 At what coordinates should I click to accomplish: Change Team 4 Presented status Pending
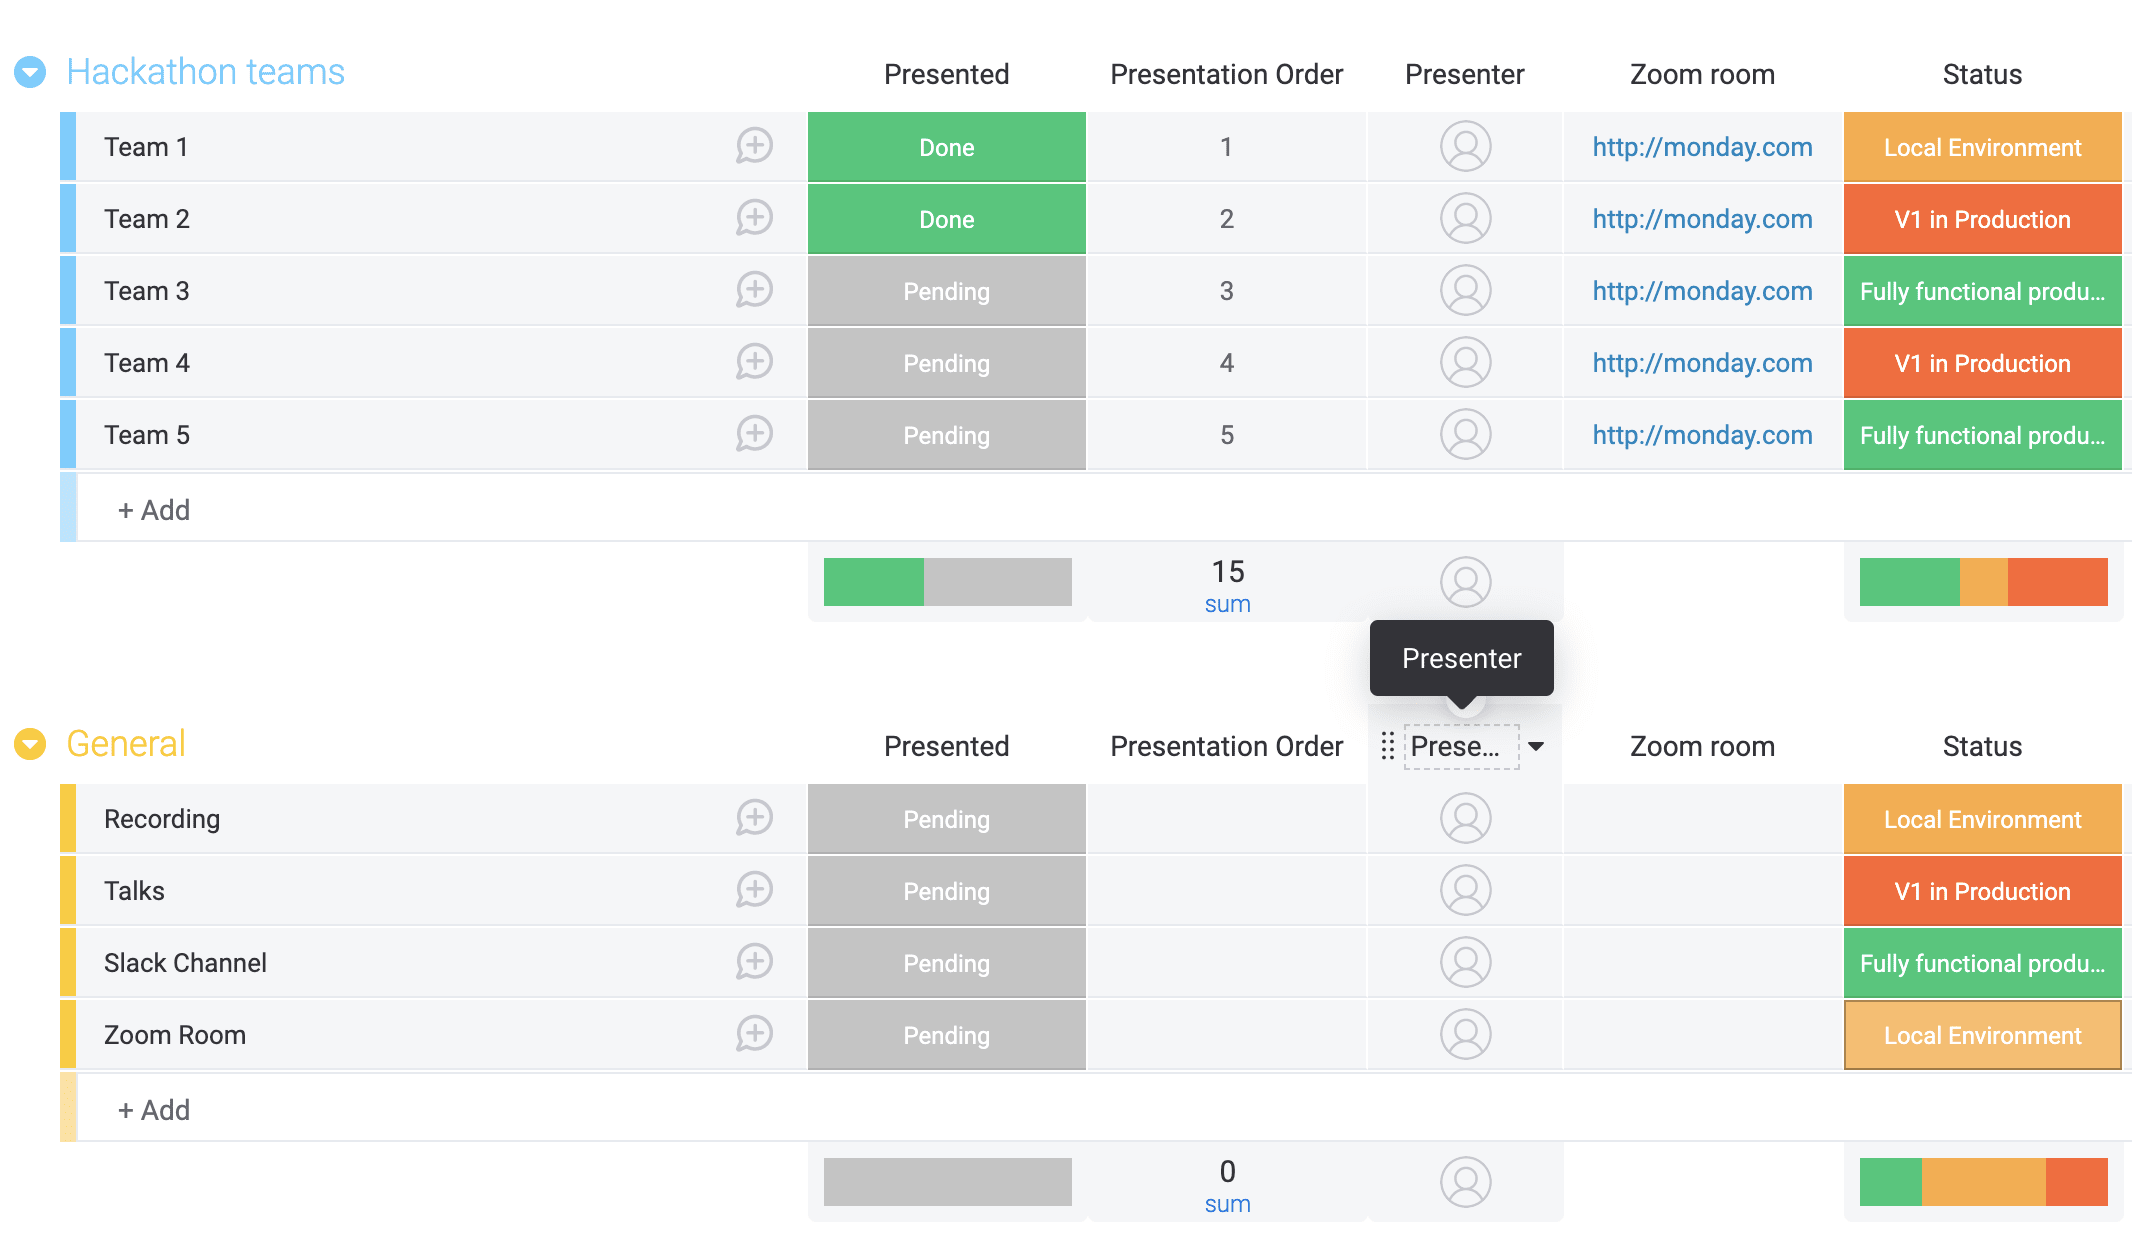coord(946,363)
